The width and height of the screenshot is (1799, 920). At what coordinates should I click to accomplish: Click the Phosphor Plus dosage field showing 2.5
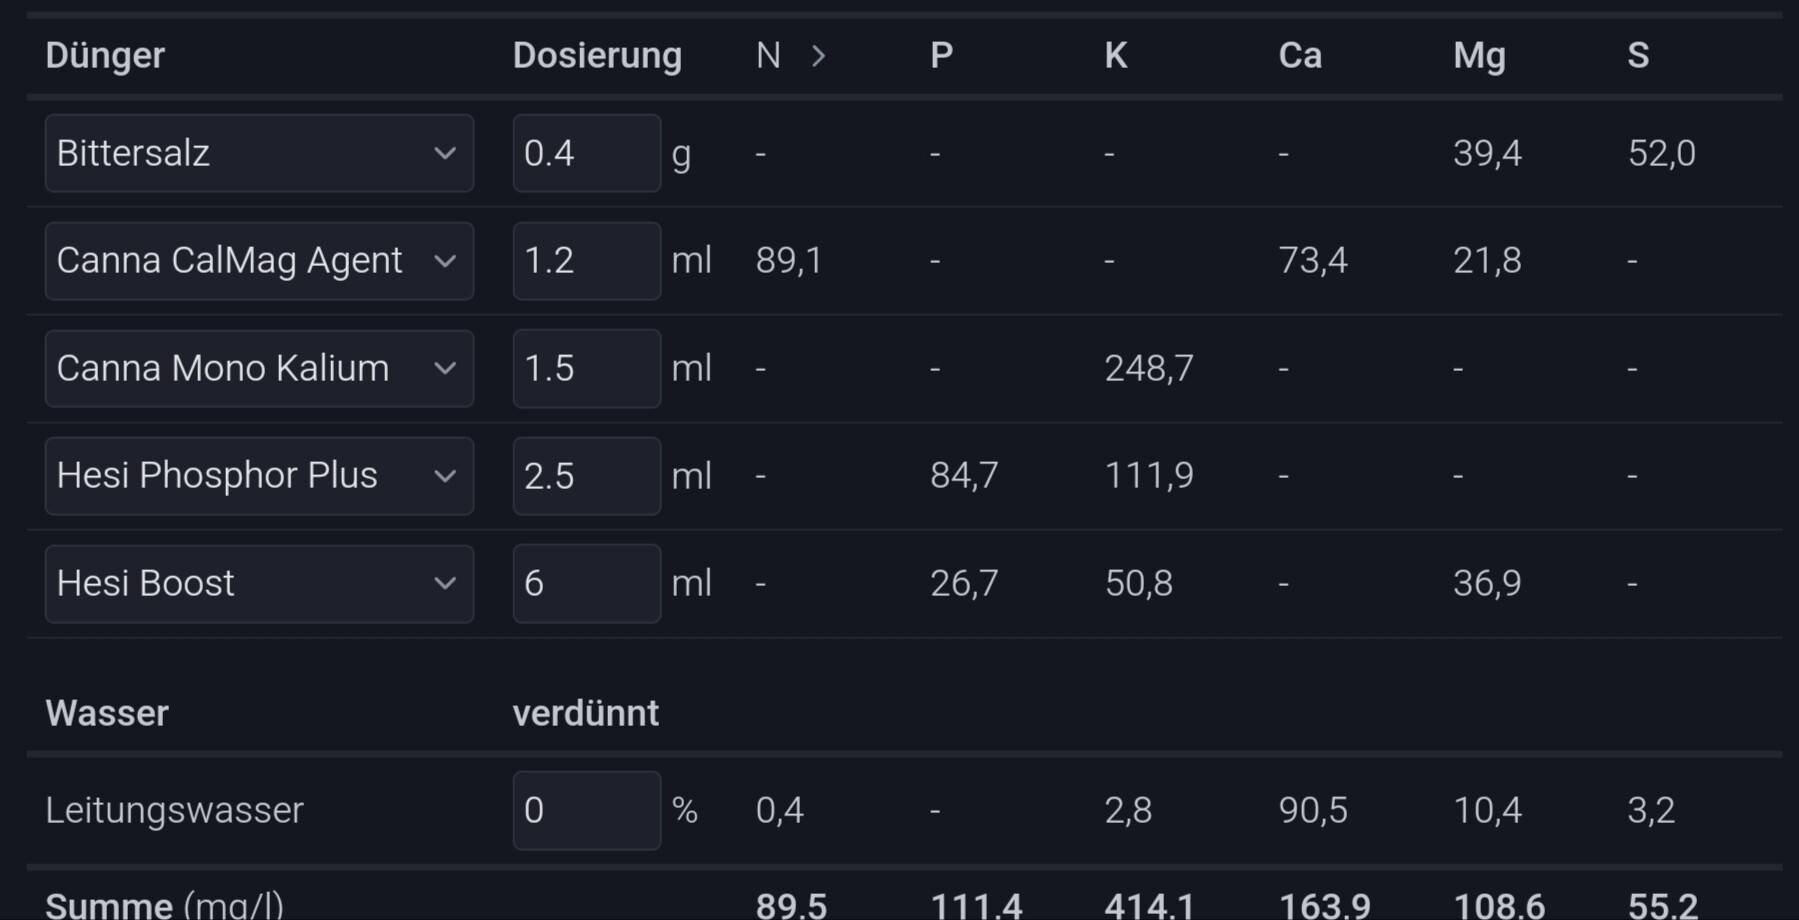coord(586,476)
